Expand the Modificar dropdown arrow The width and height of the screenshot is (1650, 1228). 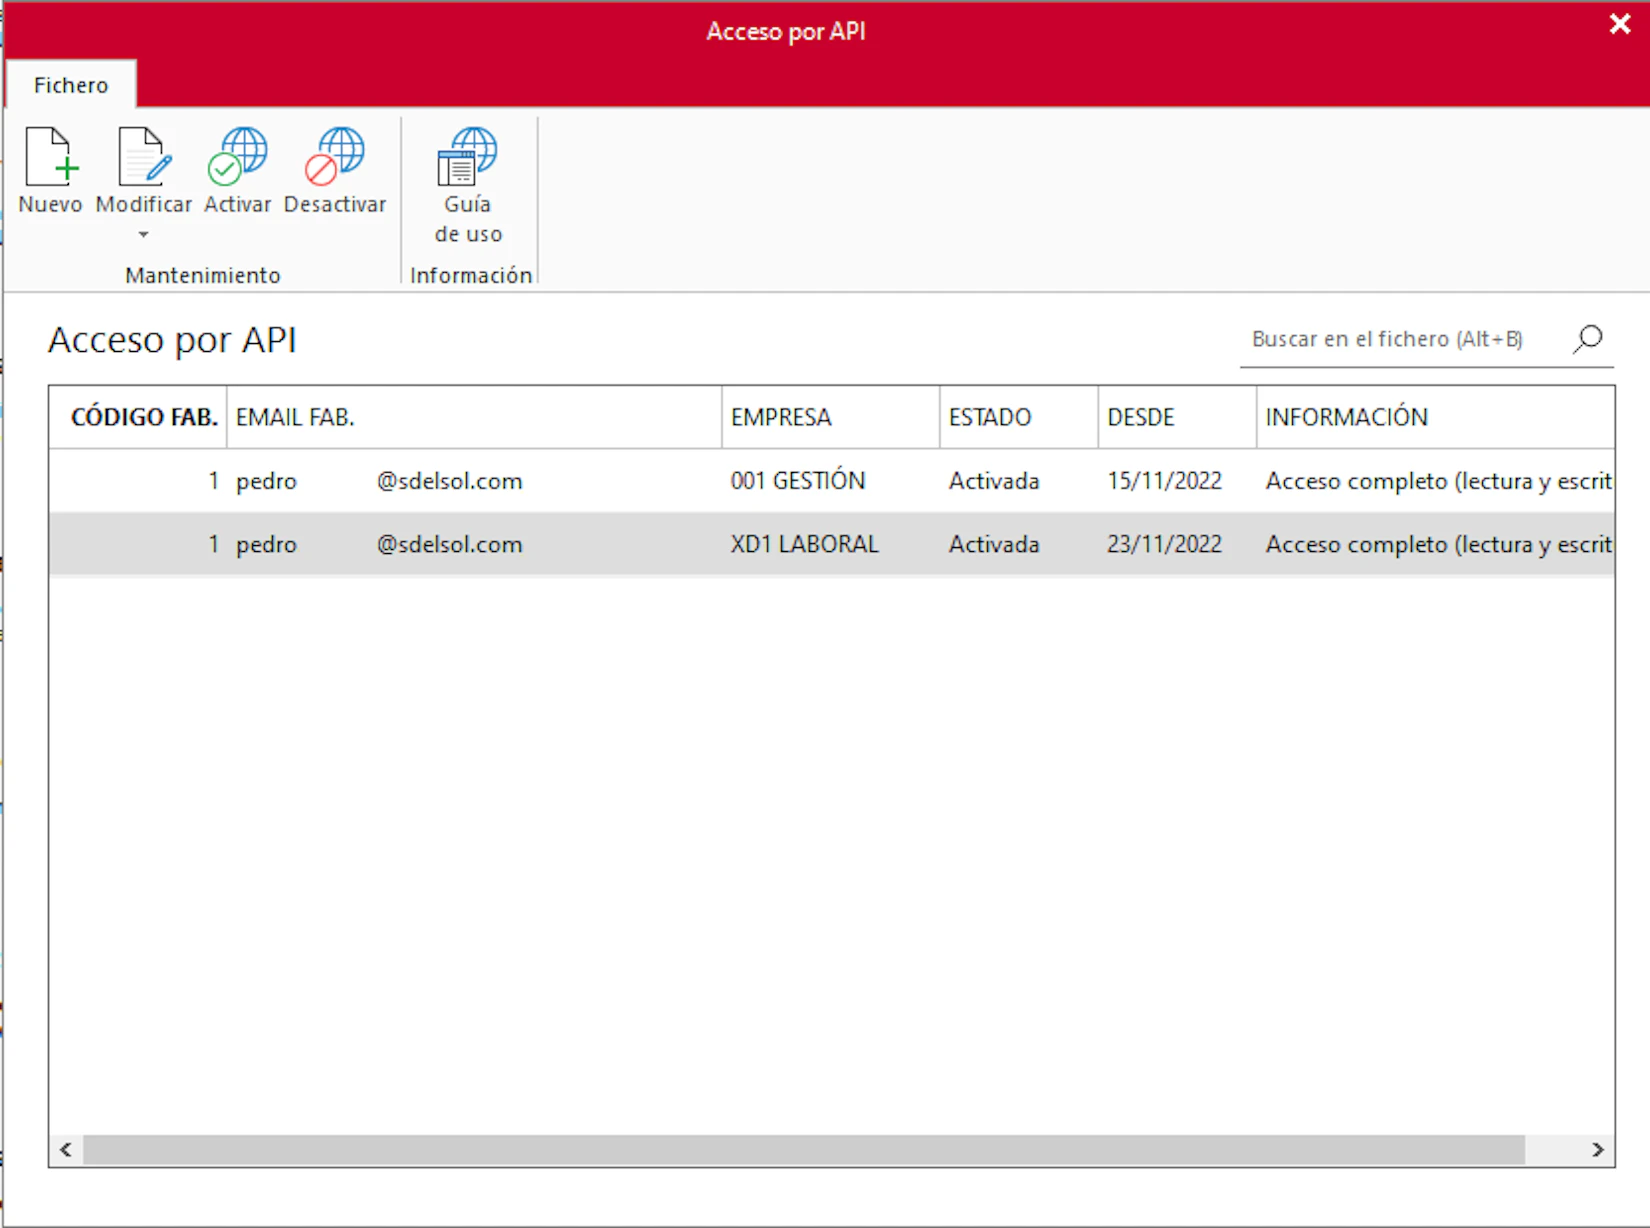143,235
